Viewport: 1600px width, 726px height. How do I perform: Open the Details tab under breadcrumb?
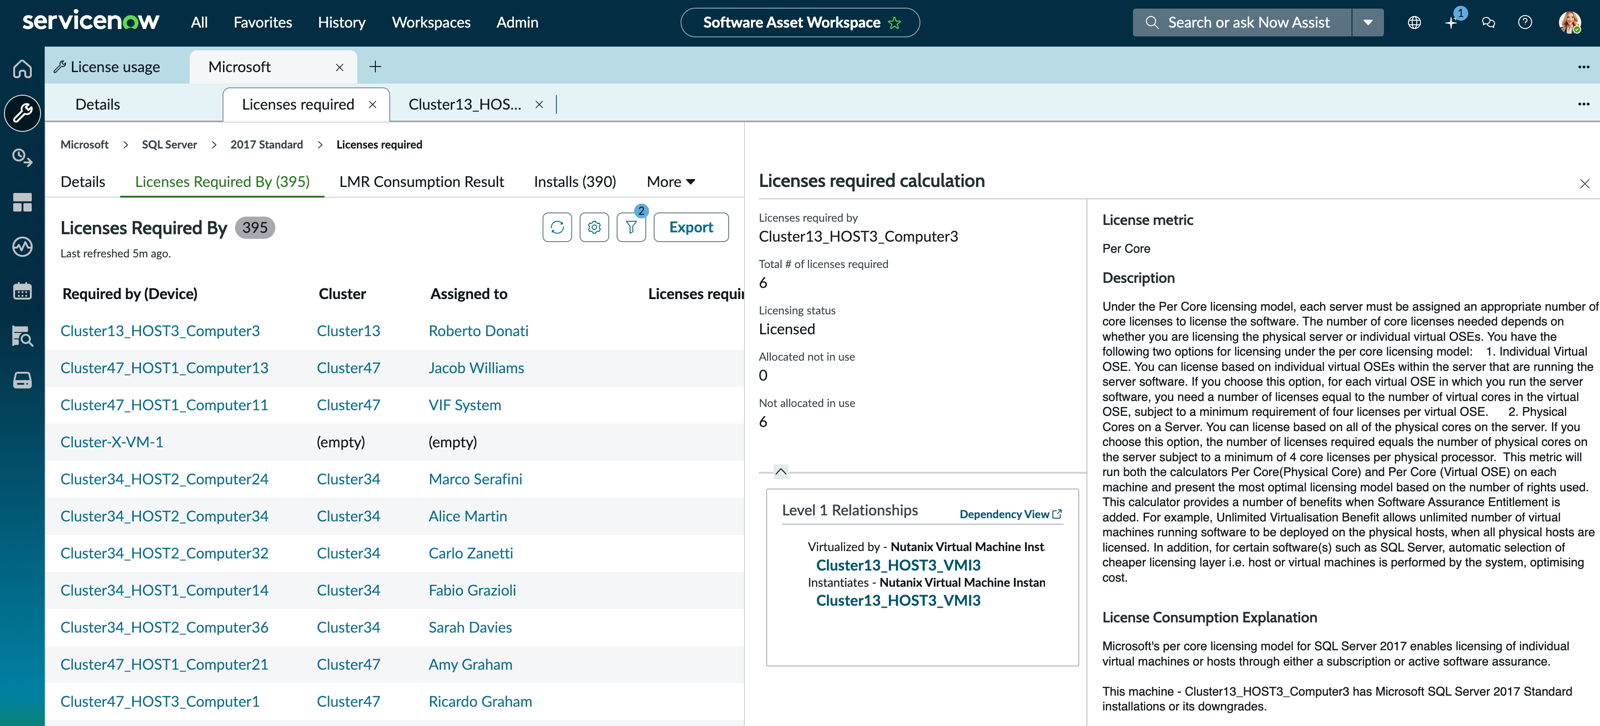point(83,182)
